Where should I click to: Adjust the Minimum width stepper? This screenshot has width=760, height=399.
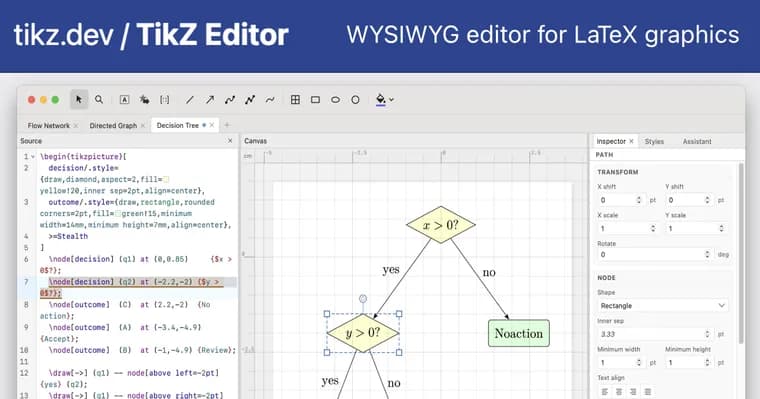639,362
